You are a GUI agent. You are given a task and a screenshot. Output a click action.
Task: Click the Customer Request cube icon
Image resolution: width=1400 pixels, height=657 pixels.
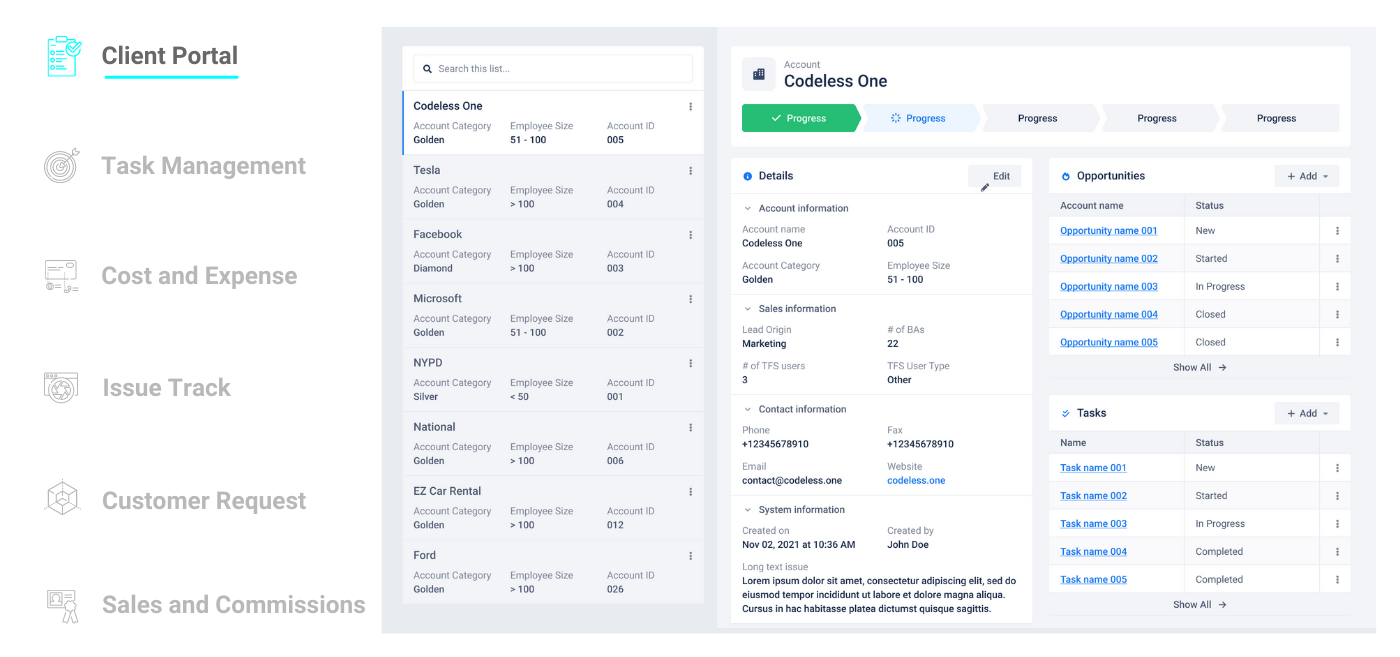(62, 498)
